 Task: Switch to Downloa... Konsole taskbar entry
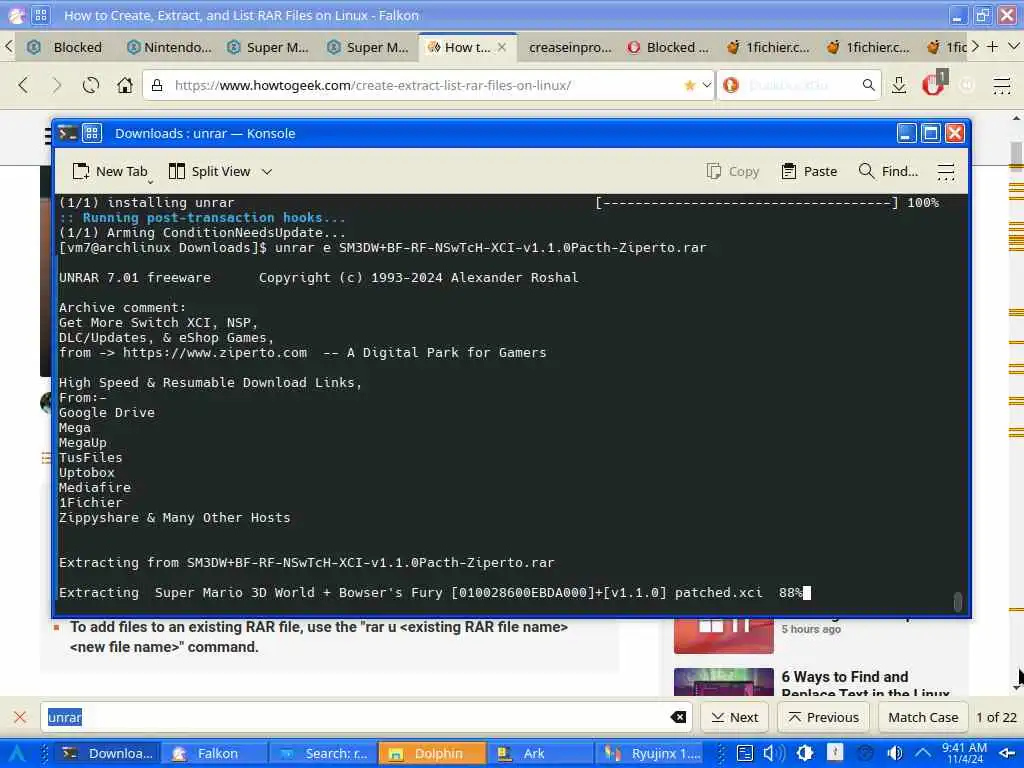click(108, 753)
